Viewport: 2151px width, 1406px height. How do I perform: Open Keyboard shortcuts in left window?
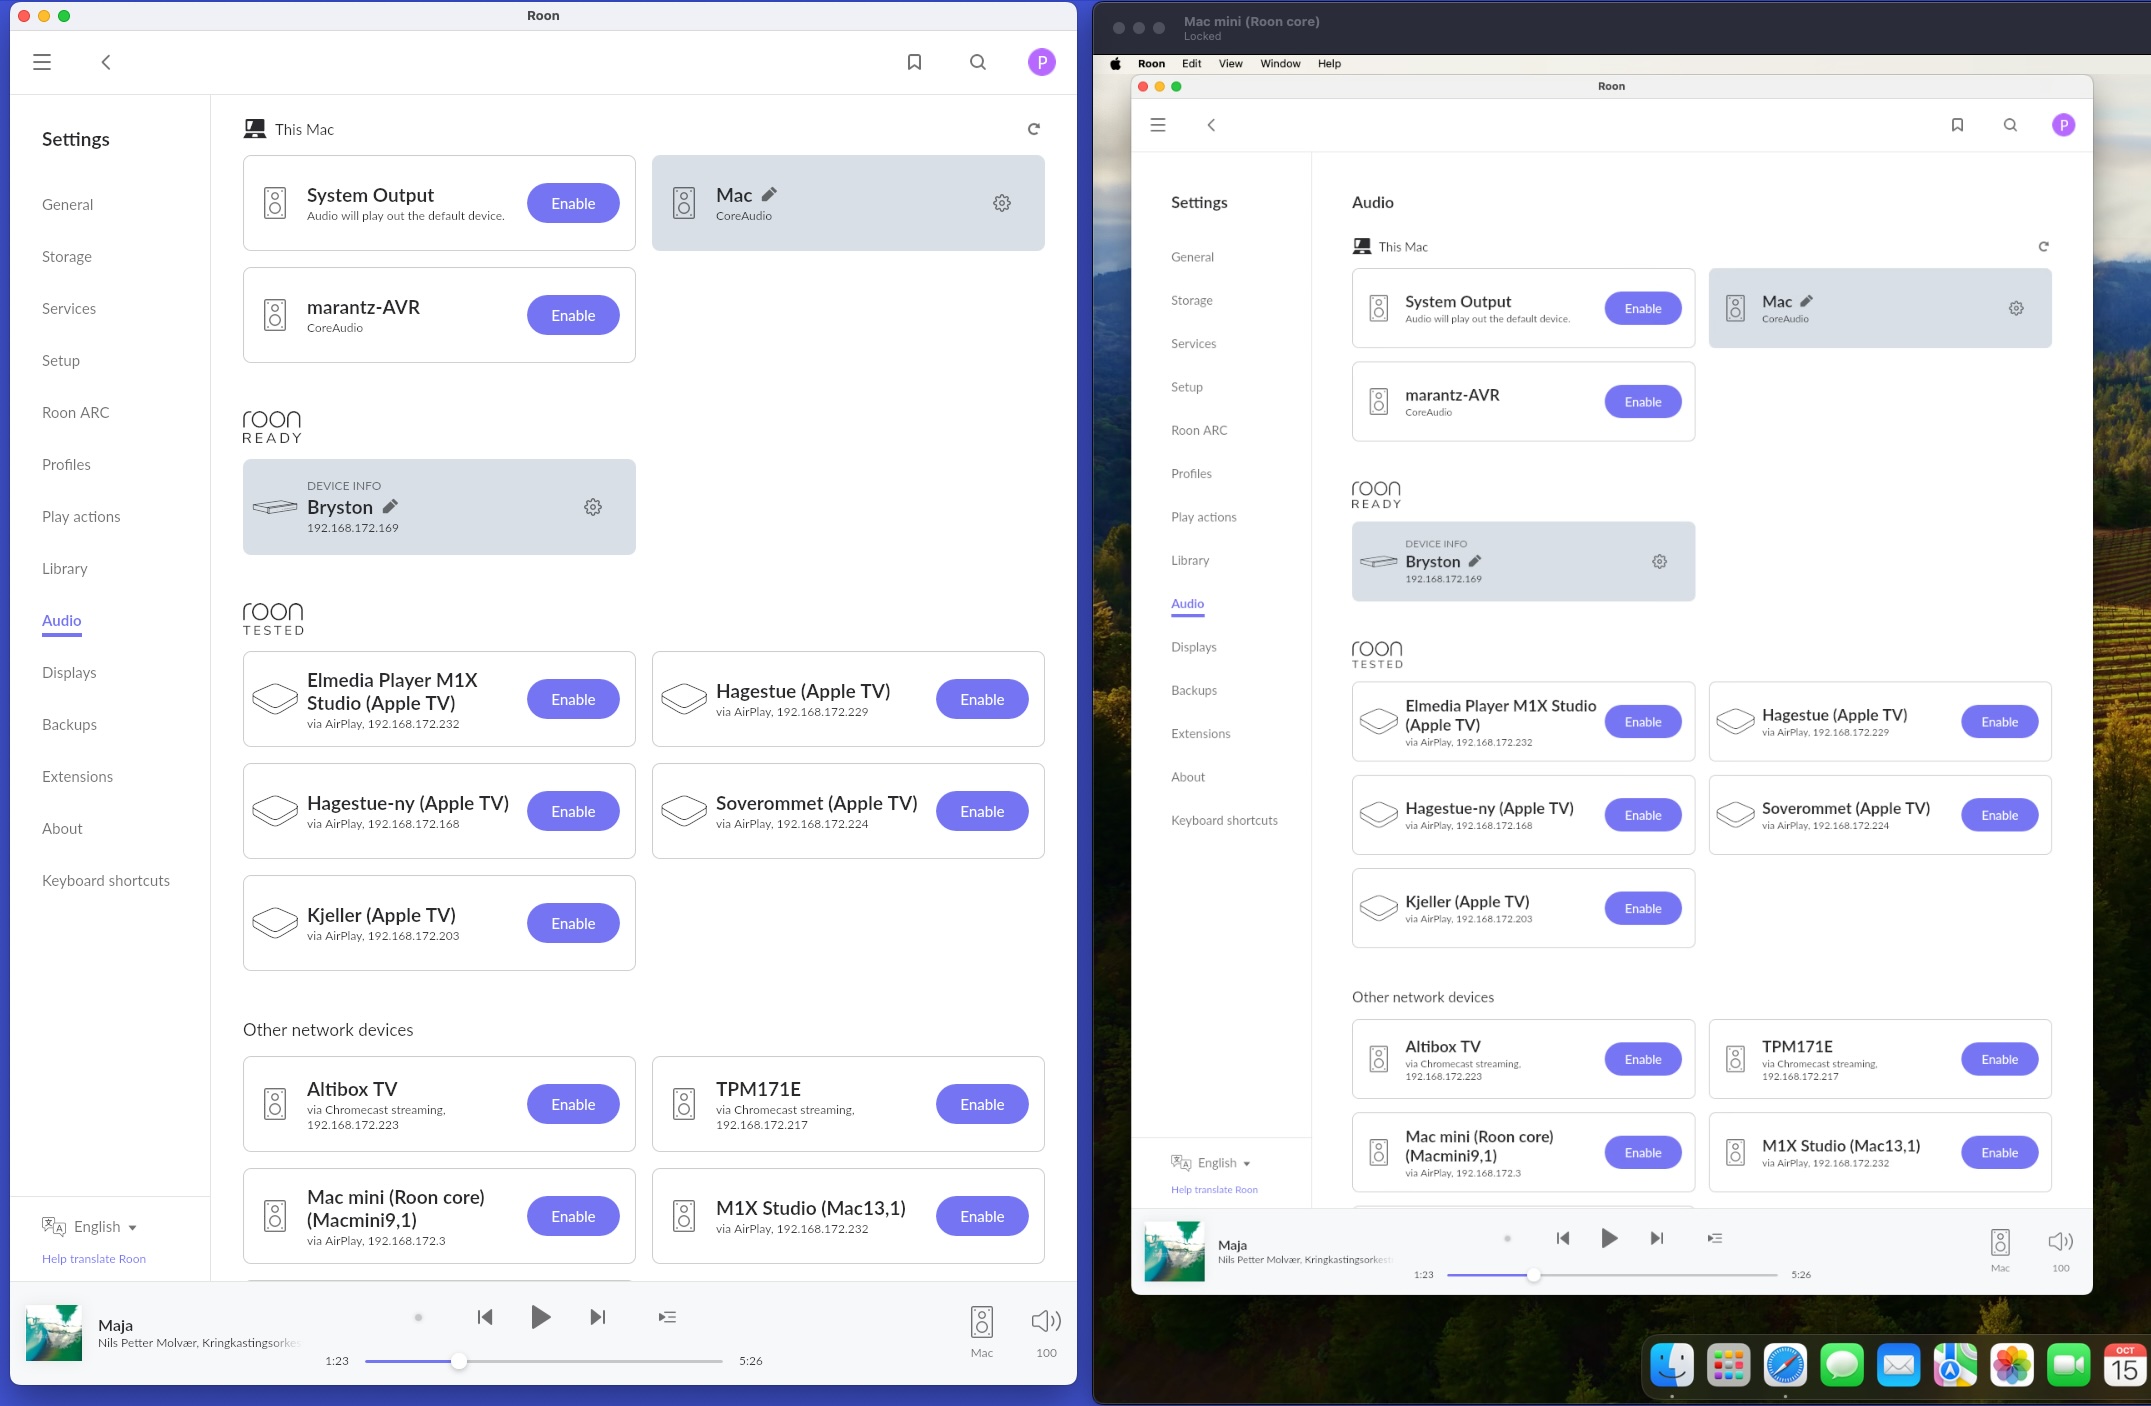pos(106,880)
